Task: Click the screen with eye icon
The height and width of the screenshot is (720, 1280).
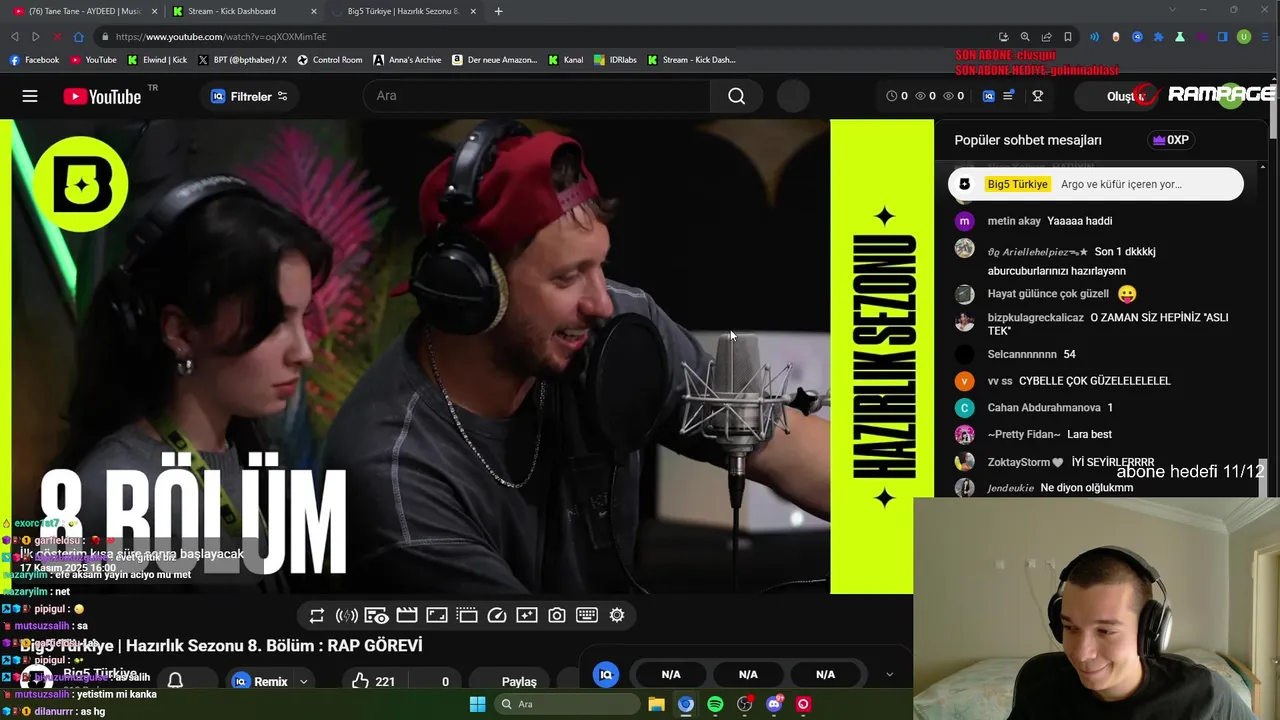Action: 377,615
